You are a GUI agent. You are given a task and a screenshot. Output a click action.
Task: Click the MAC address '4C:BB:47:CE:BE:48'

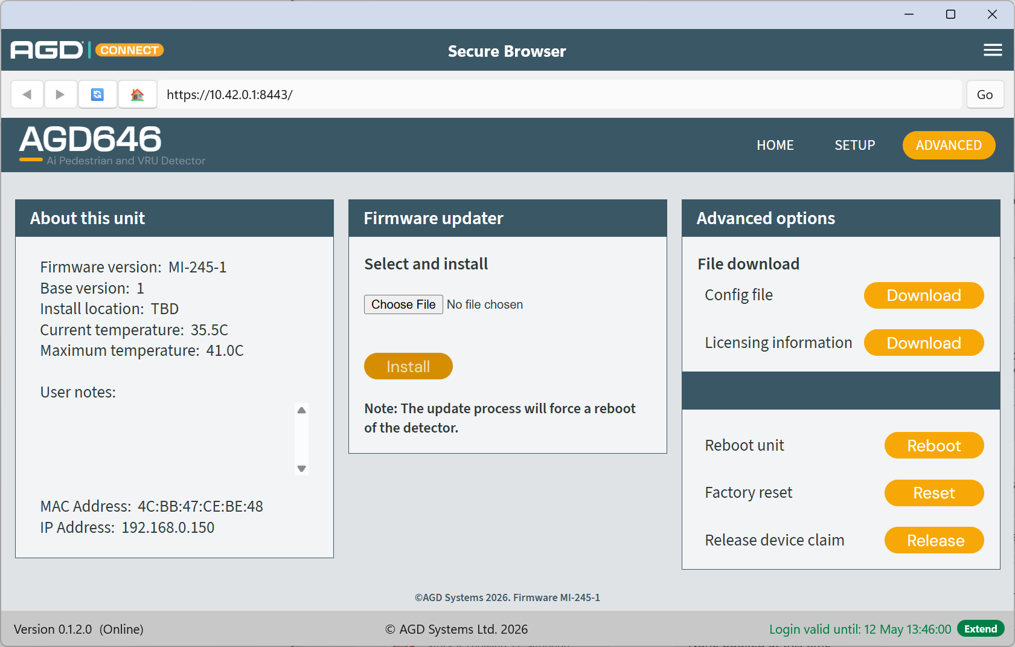pos(200,506)
